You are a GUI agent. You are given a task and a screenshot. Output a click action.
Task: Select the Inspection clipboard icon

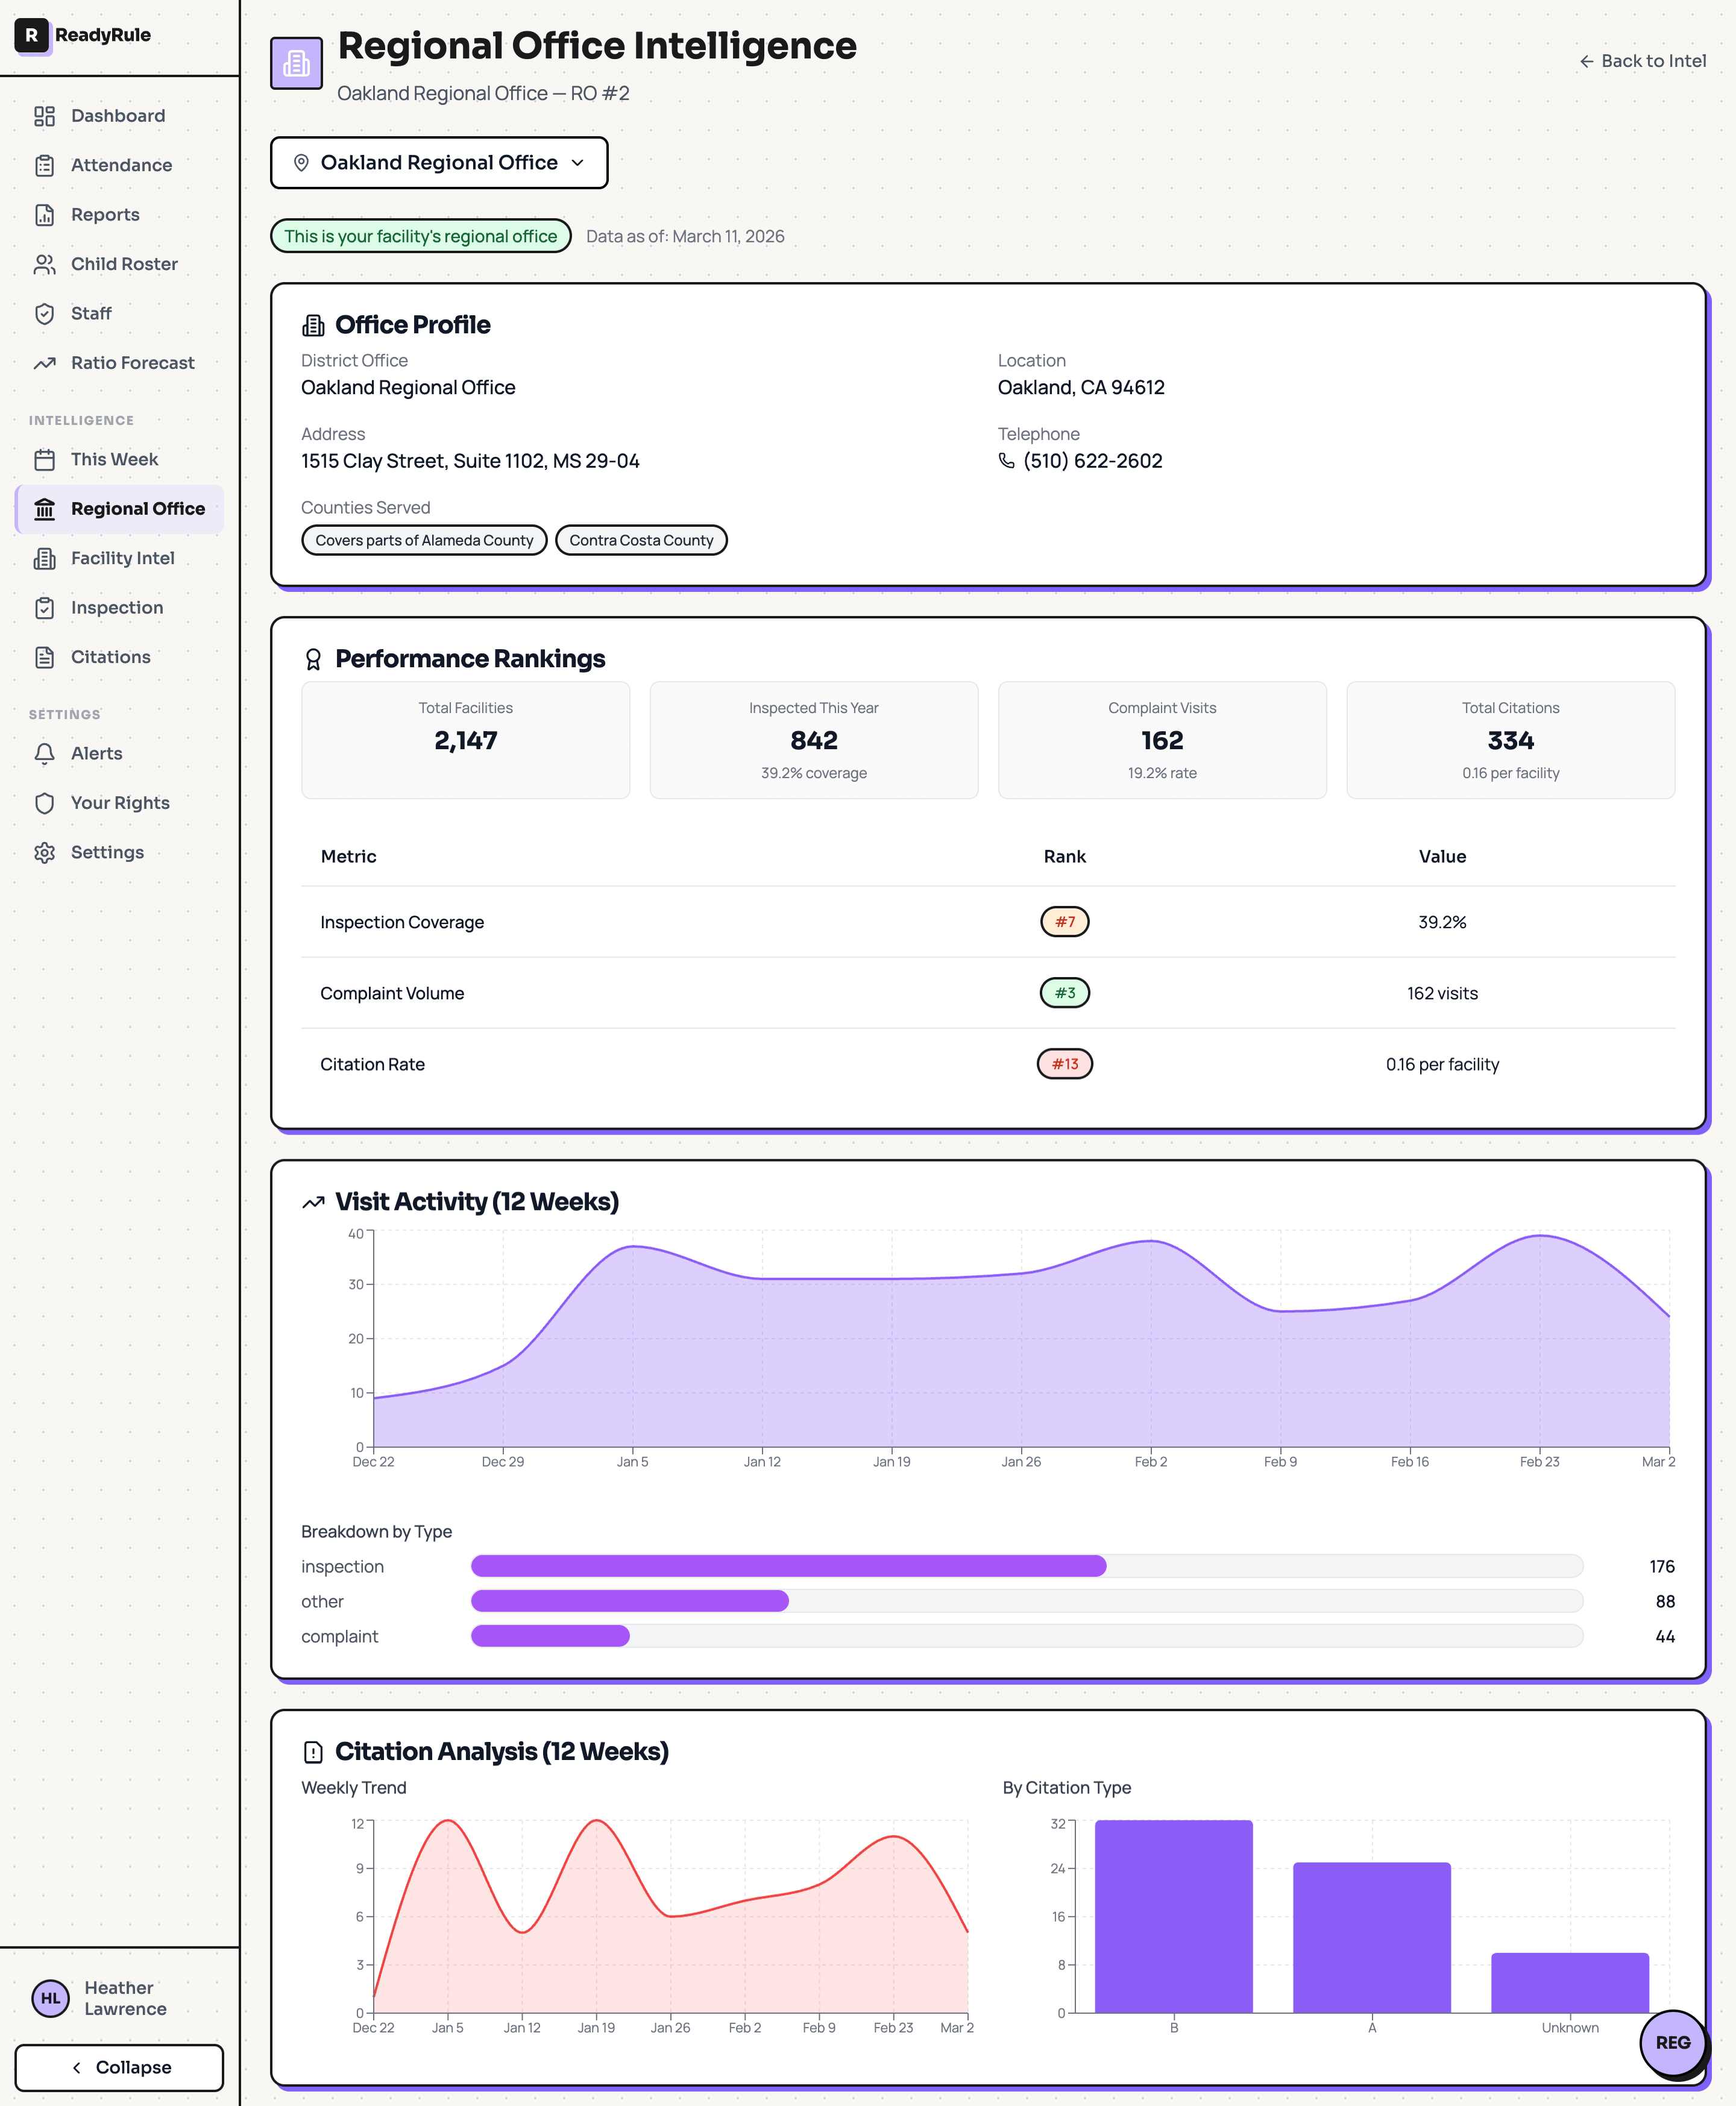point(45,607)
